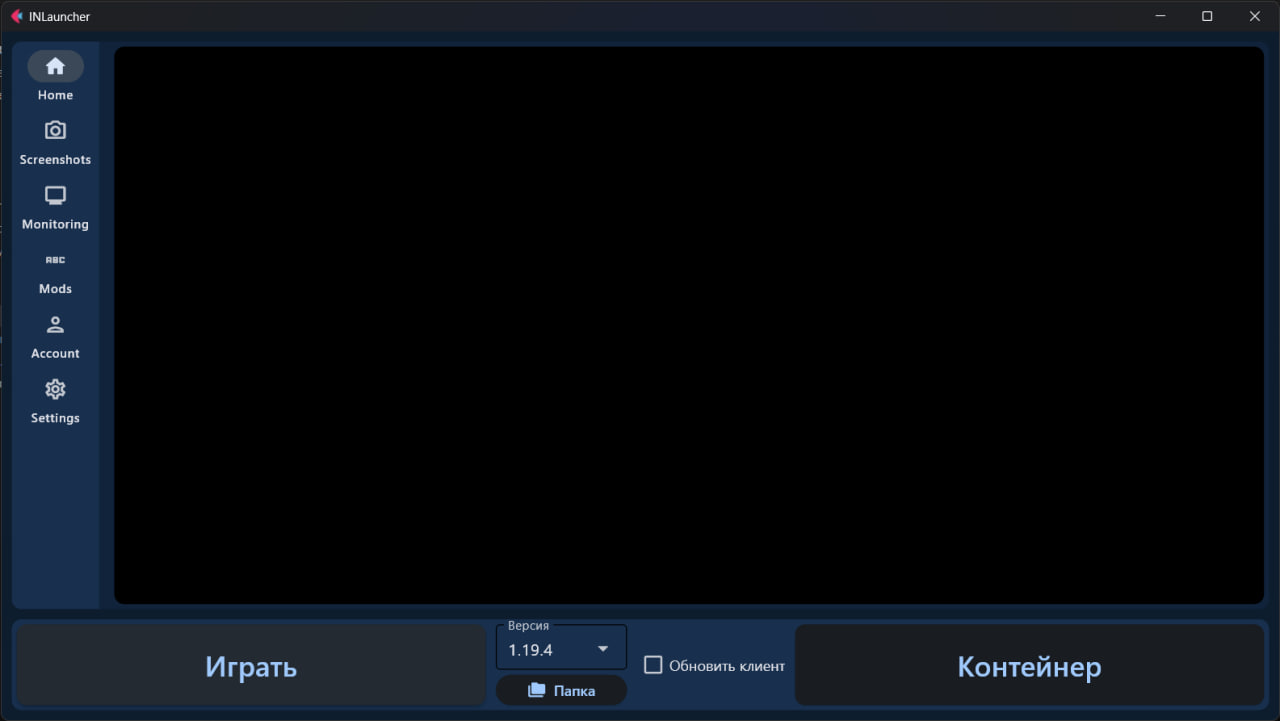The width and height of the screenshot is (1280, 721).
Task: Open Screenshots via the camera icon
Action: coord(55,131)
